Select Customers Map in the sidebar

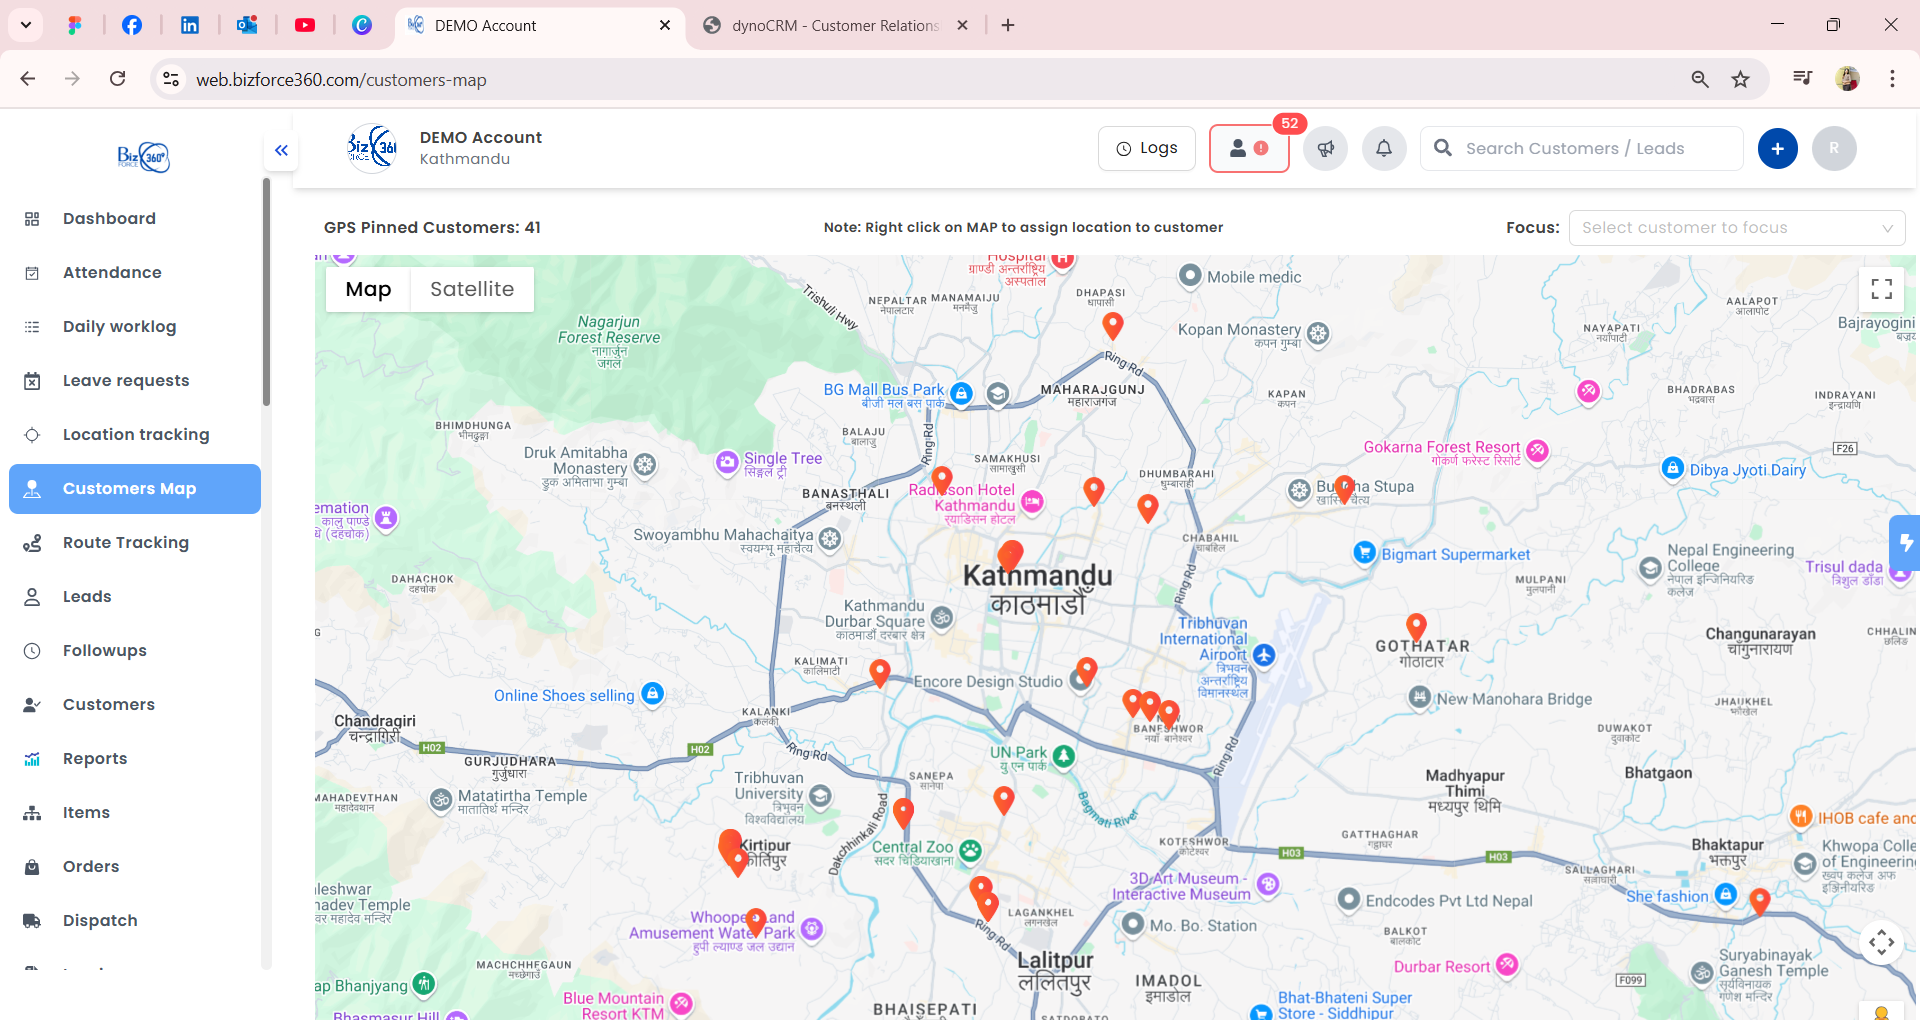129,488
